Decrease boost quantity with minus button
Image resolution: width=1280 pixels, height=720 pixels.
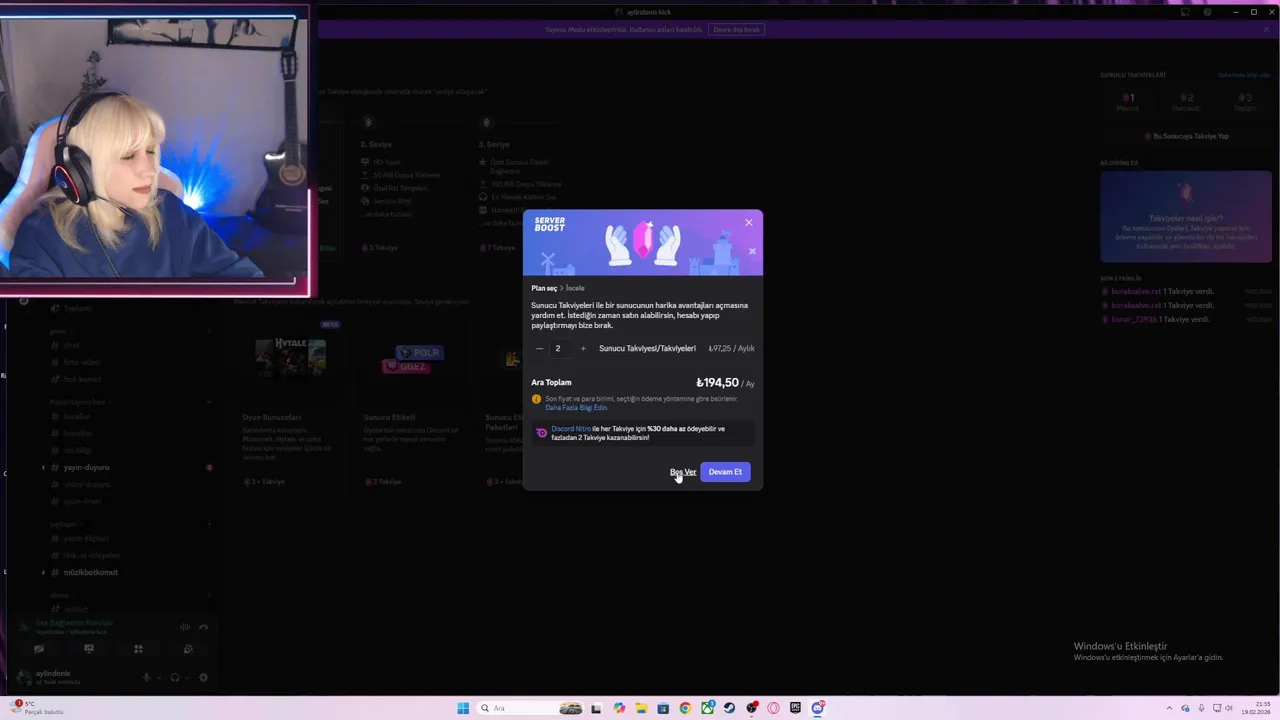[x=539, y=348]
